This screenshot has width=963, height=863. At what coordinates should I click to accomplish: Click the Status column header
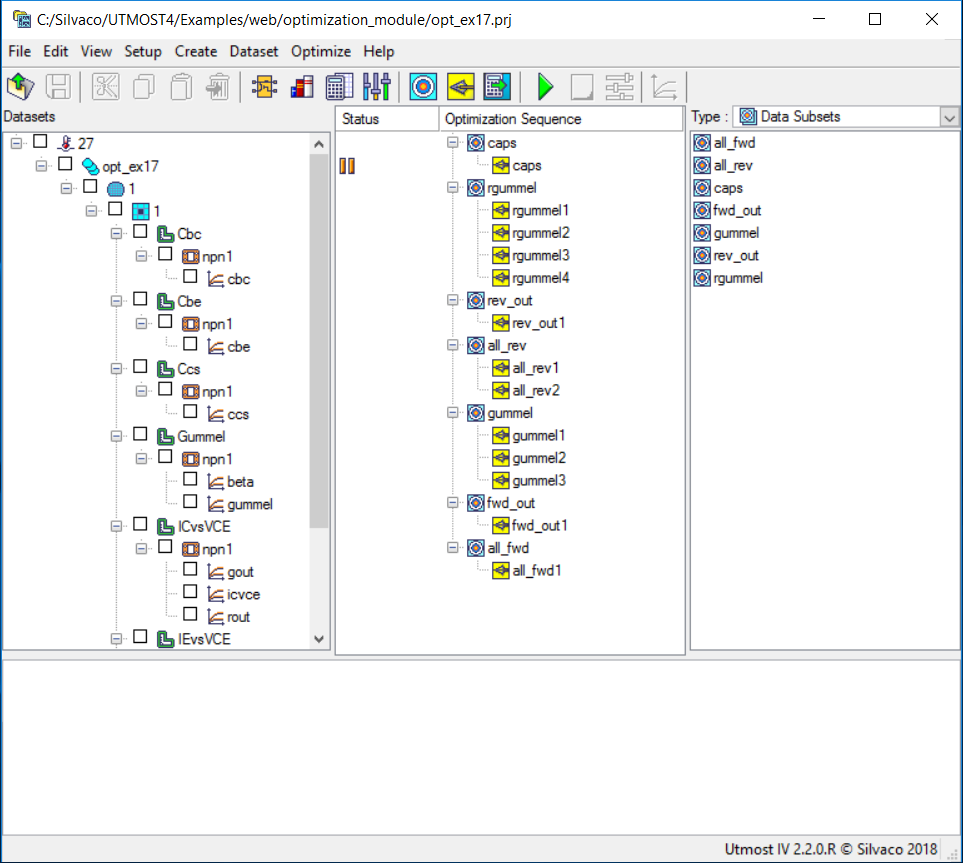388,119
